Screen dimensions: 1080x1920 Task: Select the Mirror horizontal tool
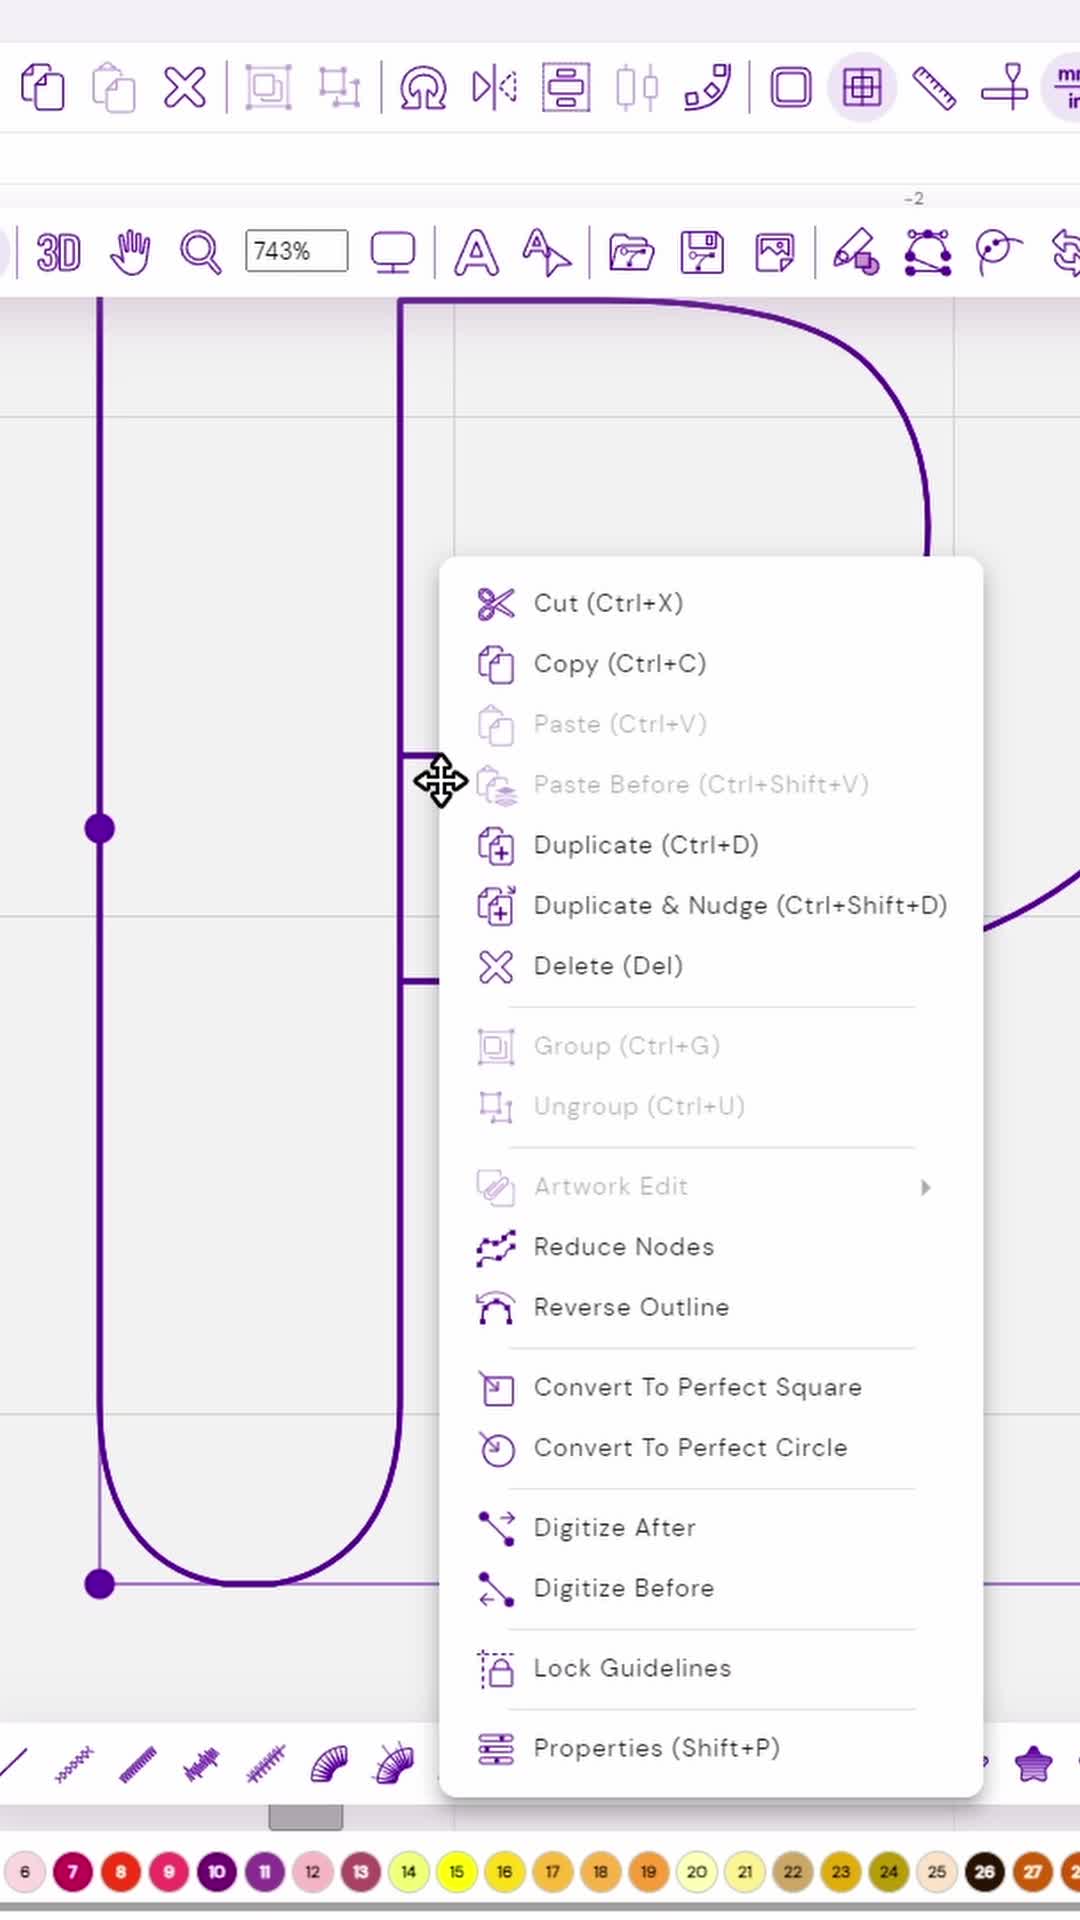tap(495, 88)
